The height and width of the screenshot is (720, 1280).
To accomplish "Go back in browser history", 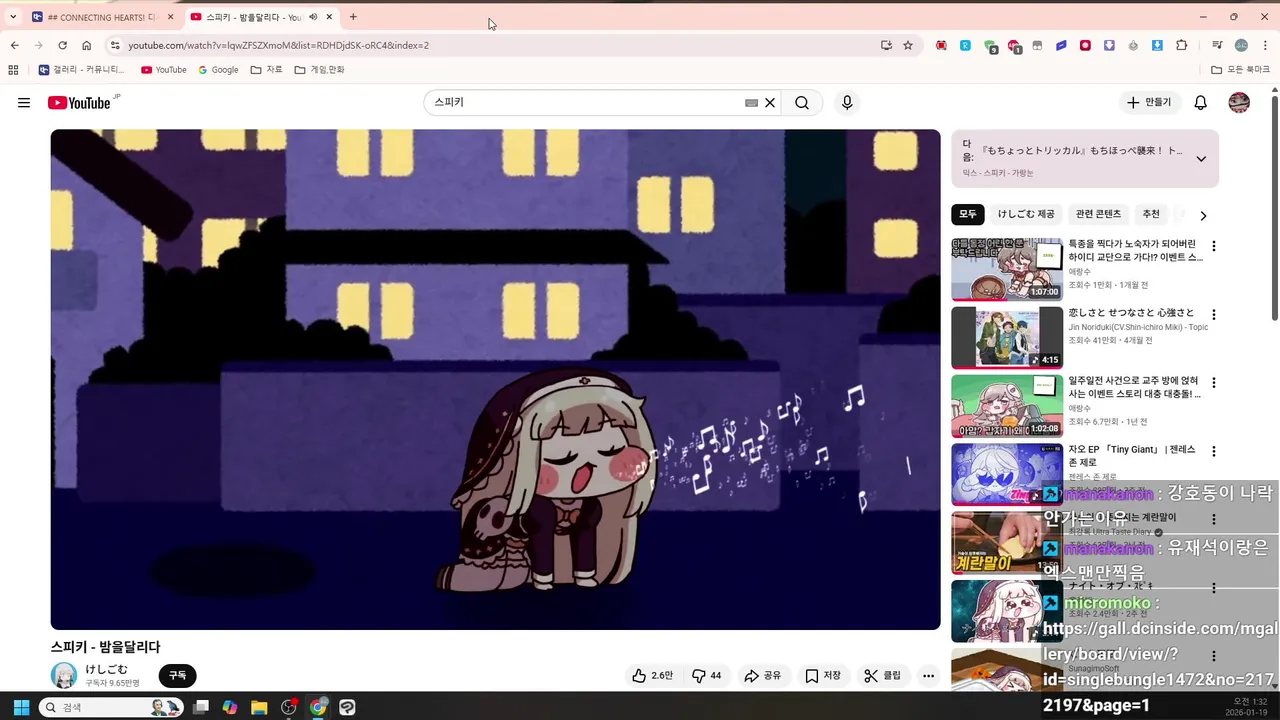I will click(x=14, y=45).
